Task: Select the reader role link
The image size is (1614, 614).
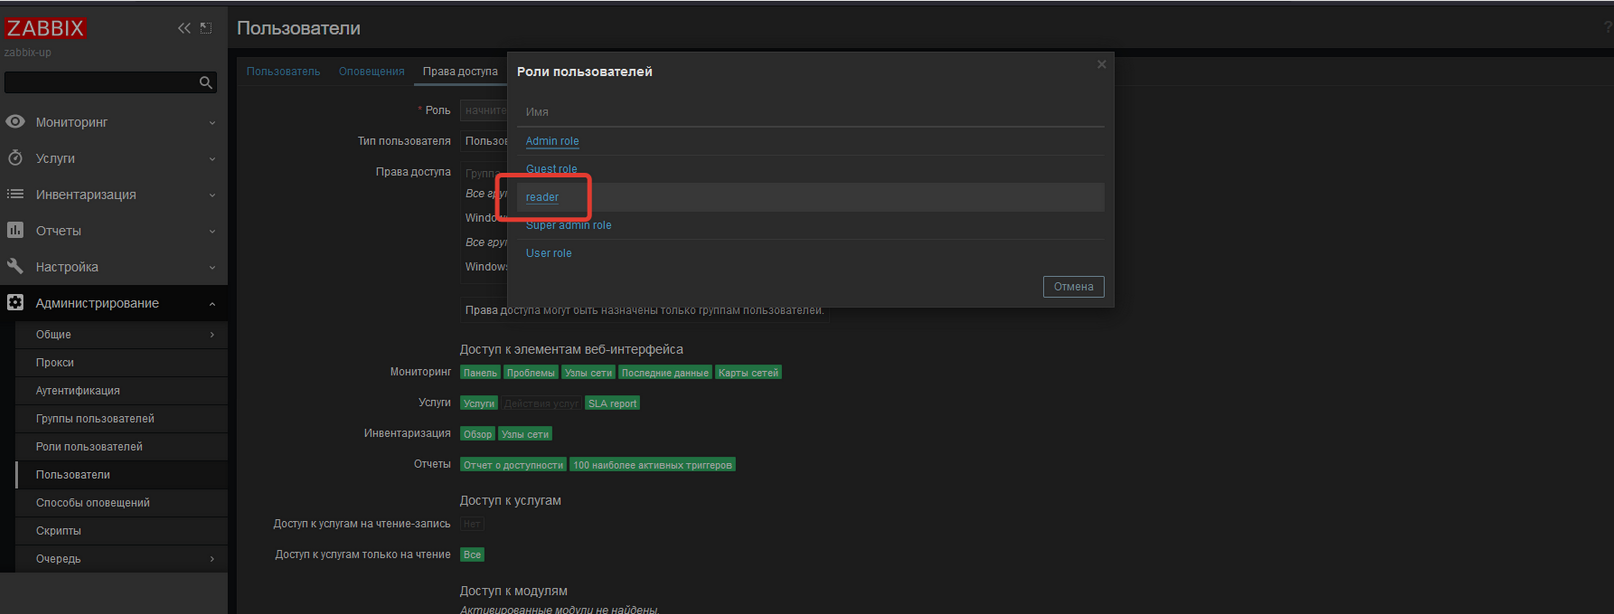Action: (542, 197)
